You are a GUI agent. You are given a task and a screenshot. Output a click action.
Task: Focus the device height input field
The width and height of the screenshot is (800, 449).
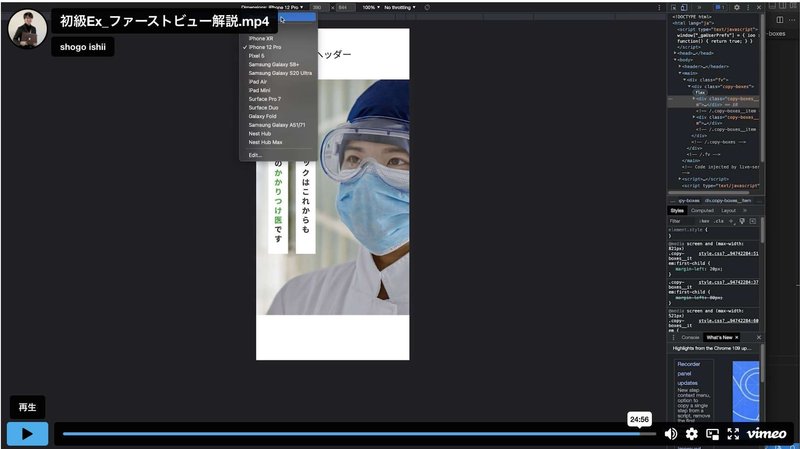pyautogui.click(x=344, y=8)
